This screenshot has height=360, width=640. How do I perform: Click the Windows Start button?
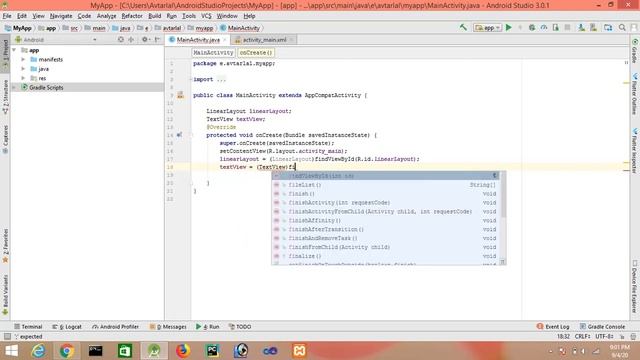point(11,351)
